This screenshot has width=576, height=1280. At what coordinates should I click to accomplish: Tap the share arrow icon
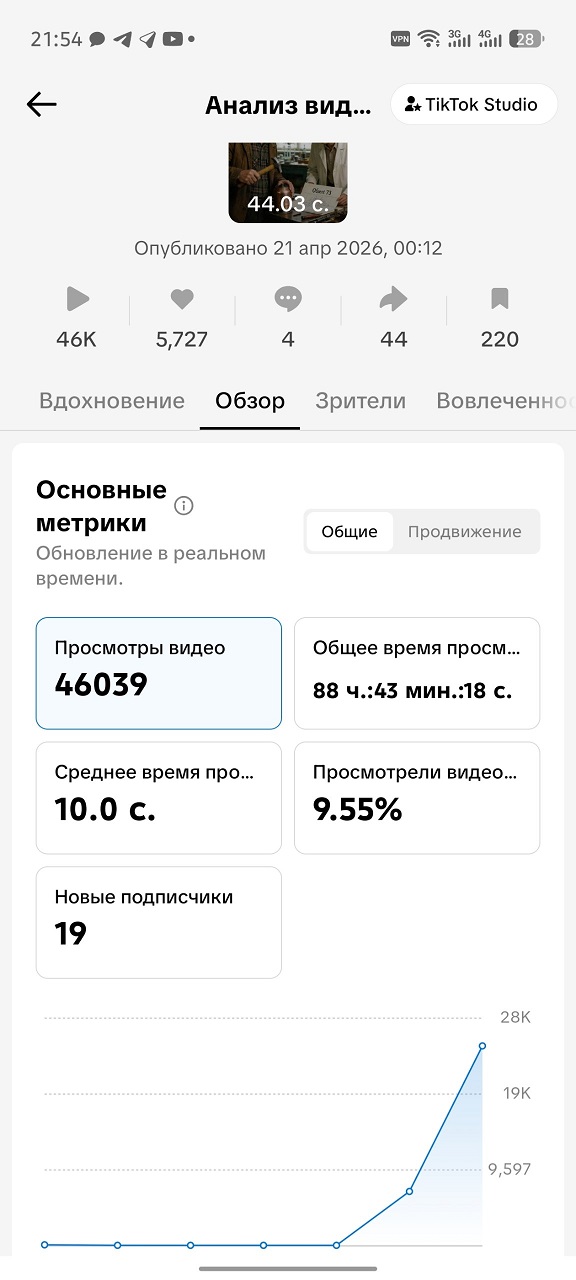(x=394, y=298)
